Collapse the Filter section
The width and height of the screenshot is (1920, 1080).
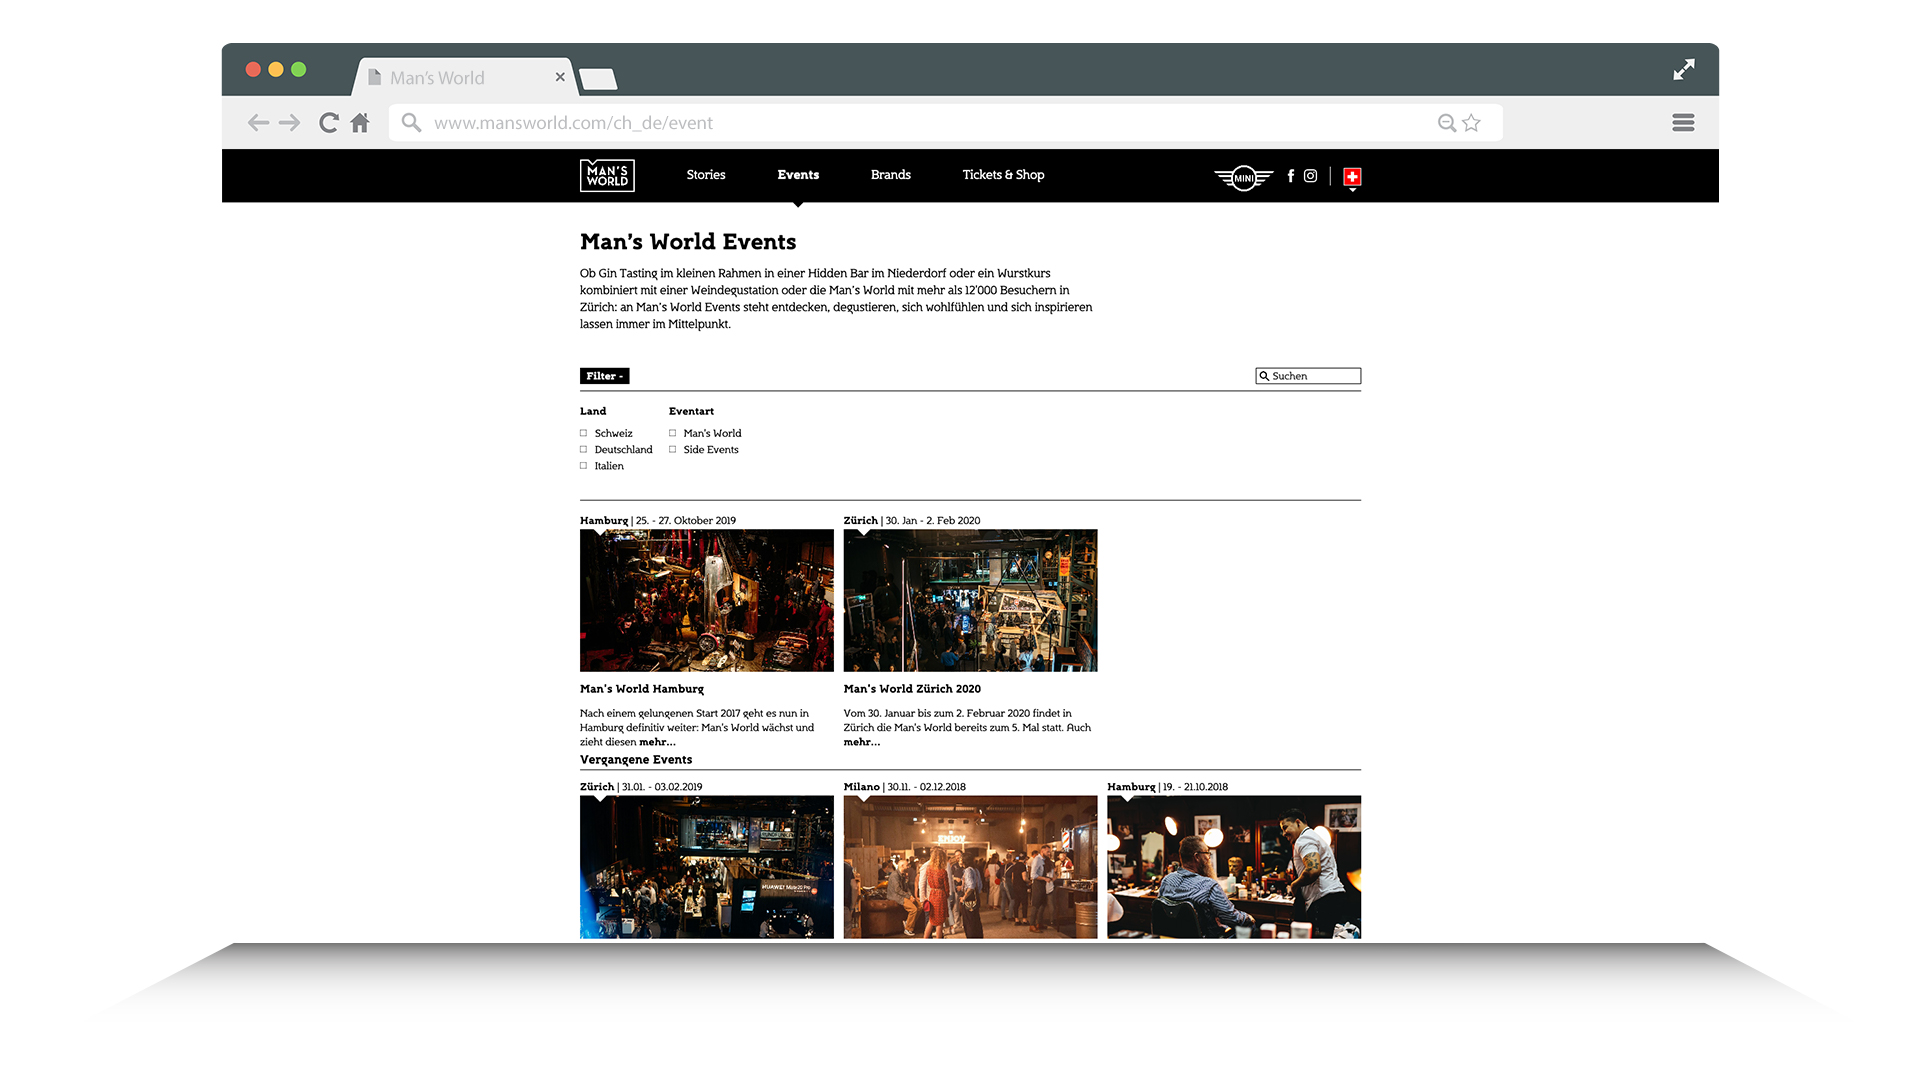pyautogui.click(x=604, y=376)
